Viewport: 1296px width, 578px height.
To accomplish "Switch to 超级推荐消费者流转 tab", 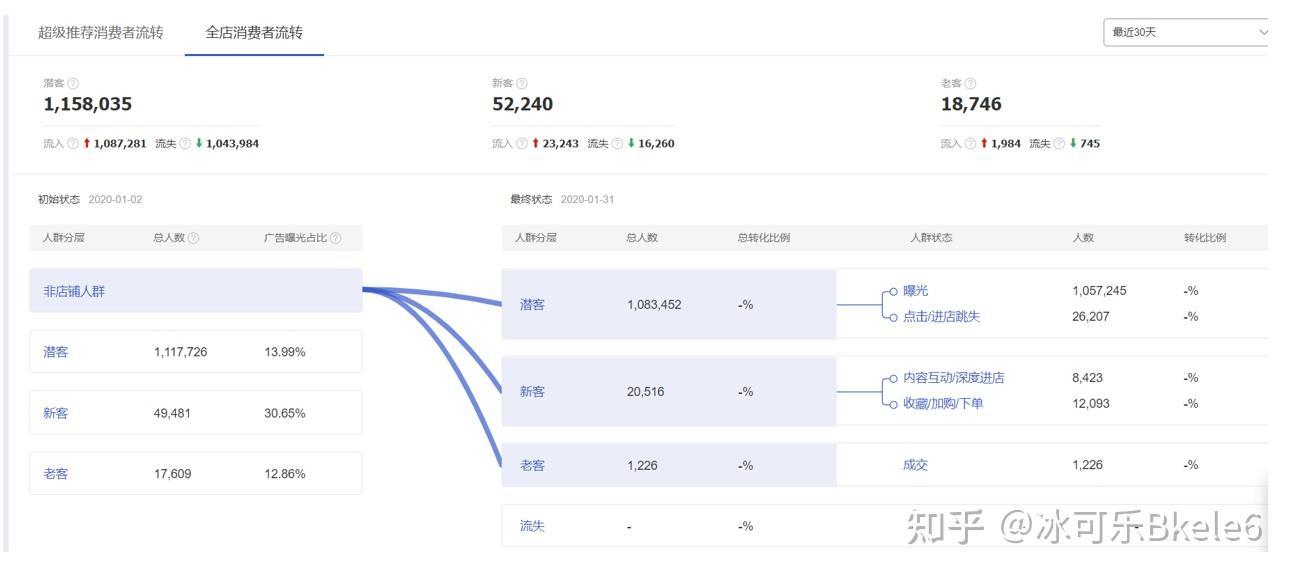I will (x=100, y=32).
